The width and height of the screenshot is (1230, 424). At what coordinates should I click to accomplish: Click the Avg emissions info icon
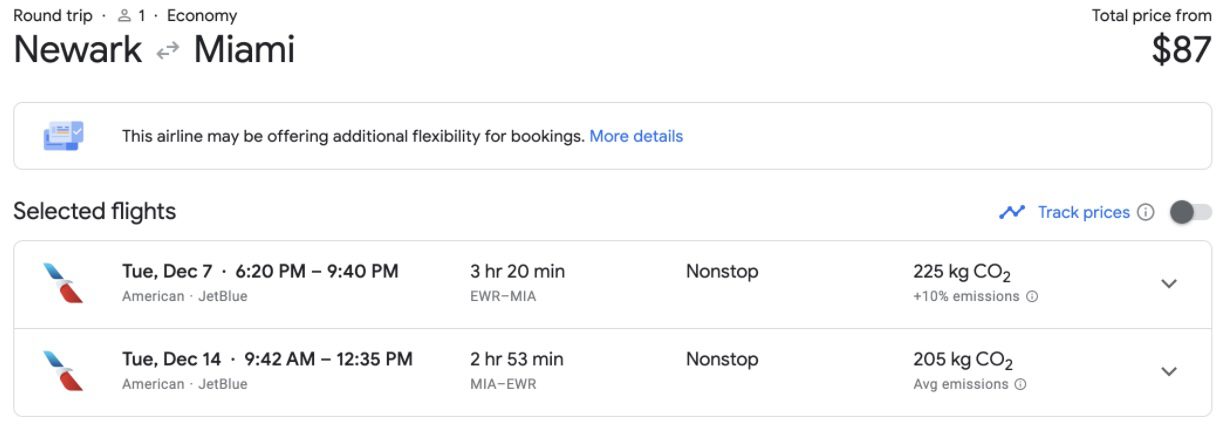[x=1020, y=384]
